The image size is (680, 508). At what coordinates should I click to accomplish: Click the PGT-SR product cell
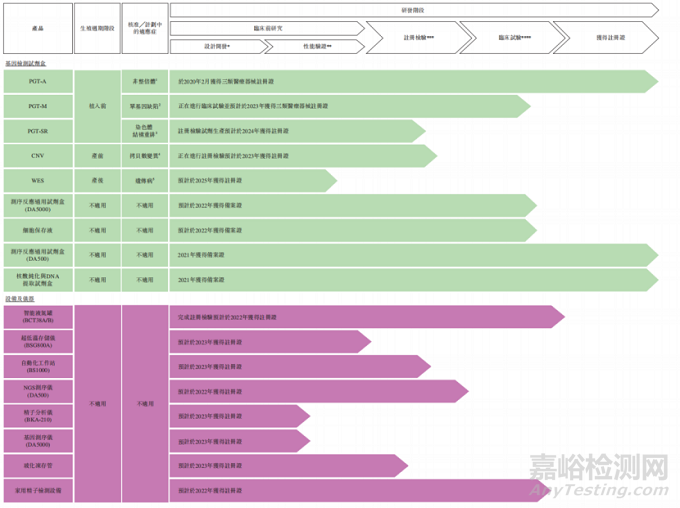[x=38, y=131]
